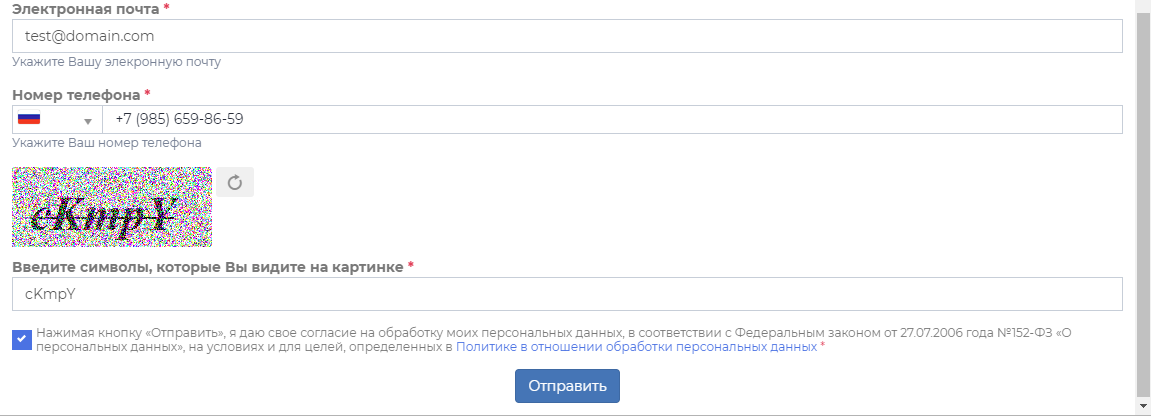Click into the phone number field

coord(611,120)
